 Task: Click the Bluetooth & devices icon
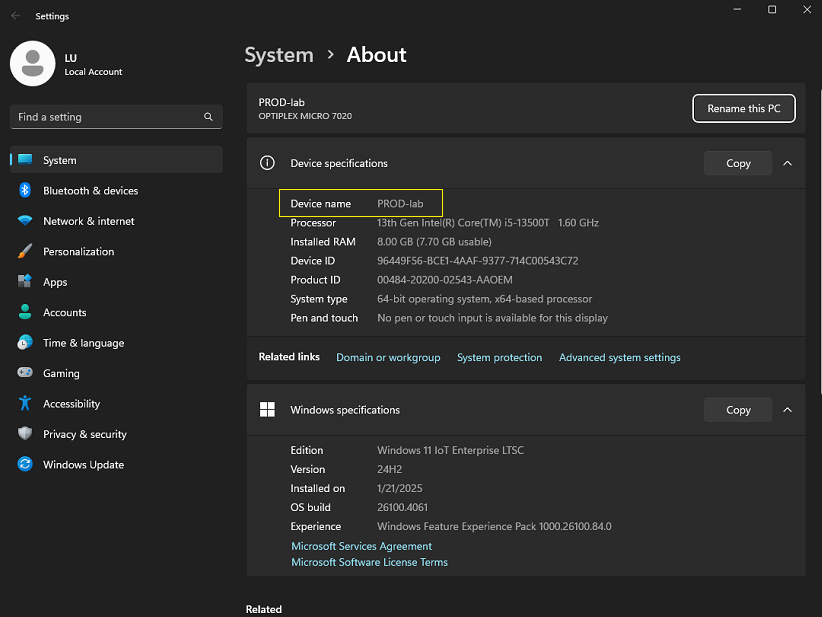pos(25,191)
